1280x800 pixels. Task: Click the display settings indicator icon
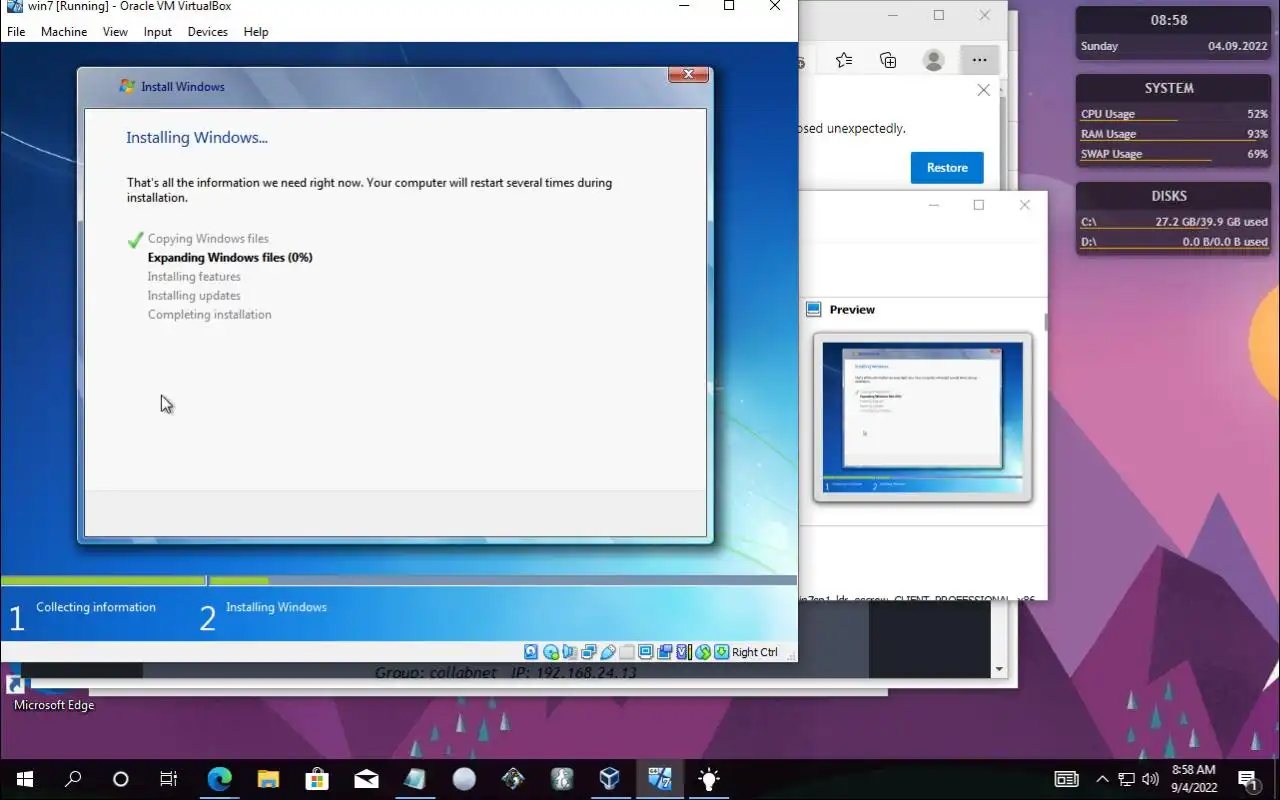(646, 652)
